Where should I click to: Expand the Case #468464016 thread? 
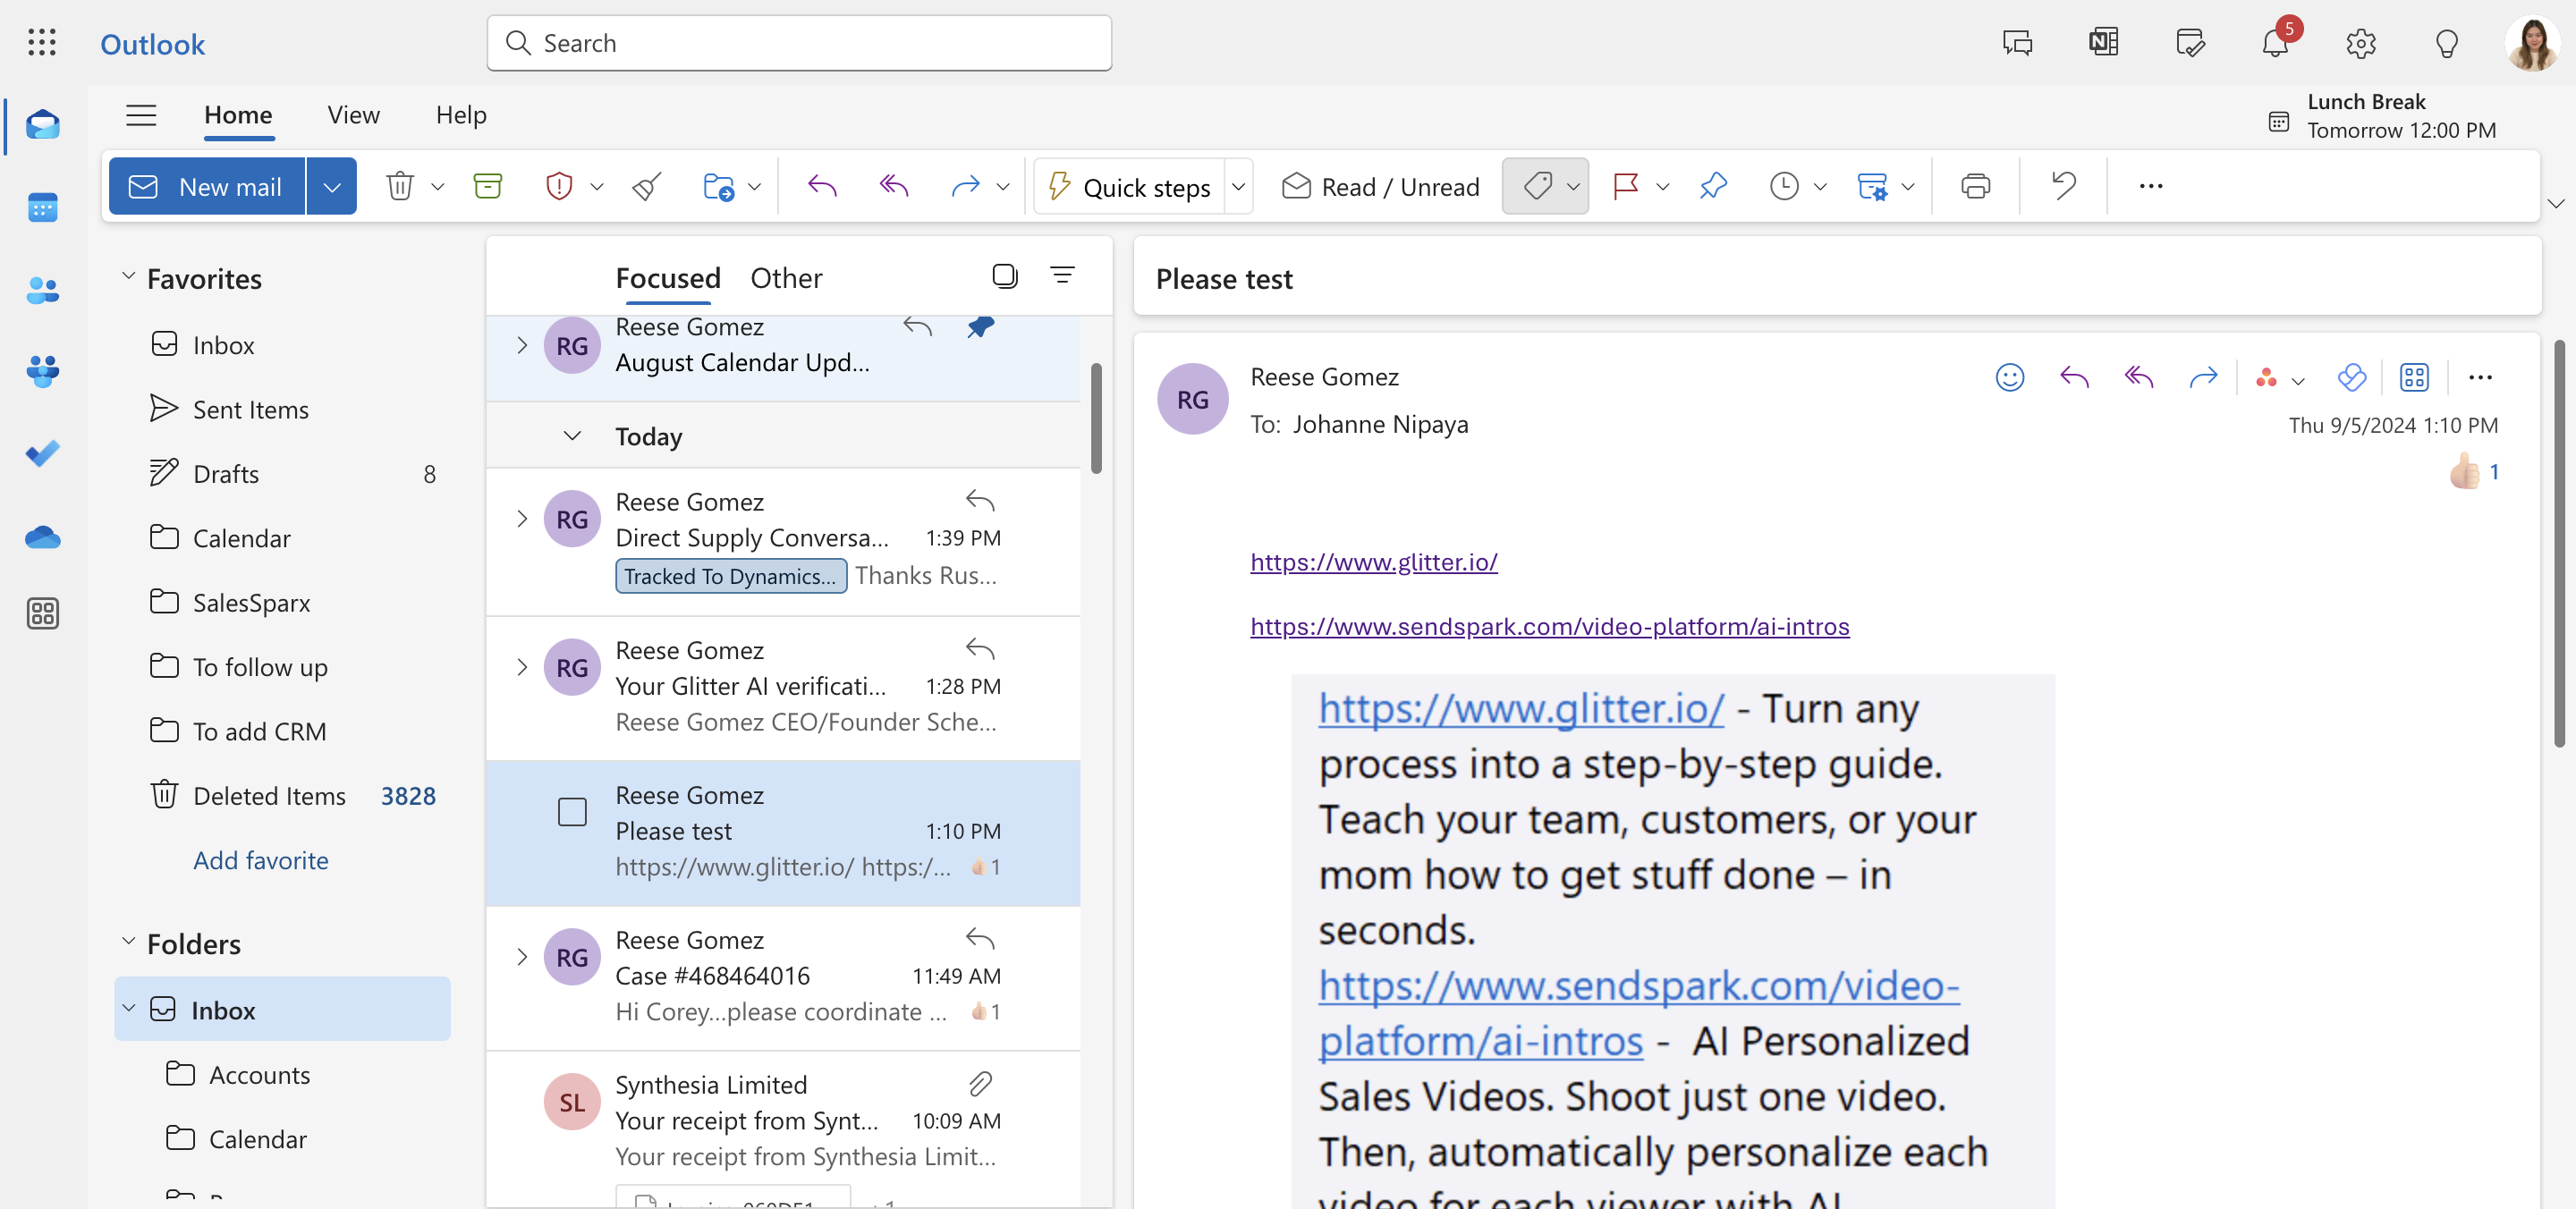click(x=521, y=957)
